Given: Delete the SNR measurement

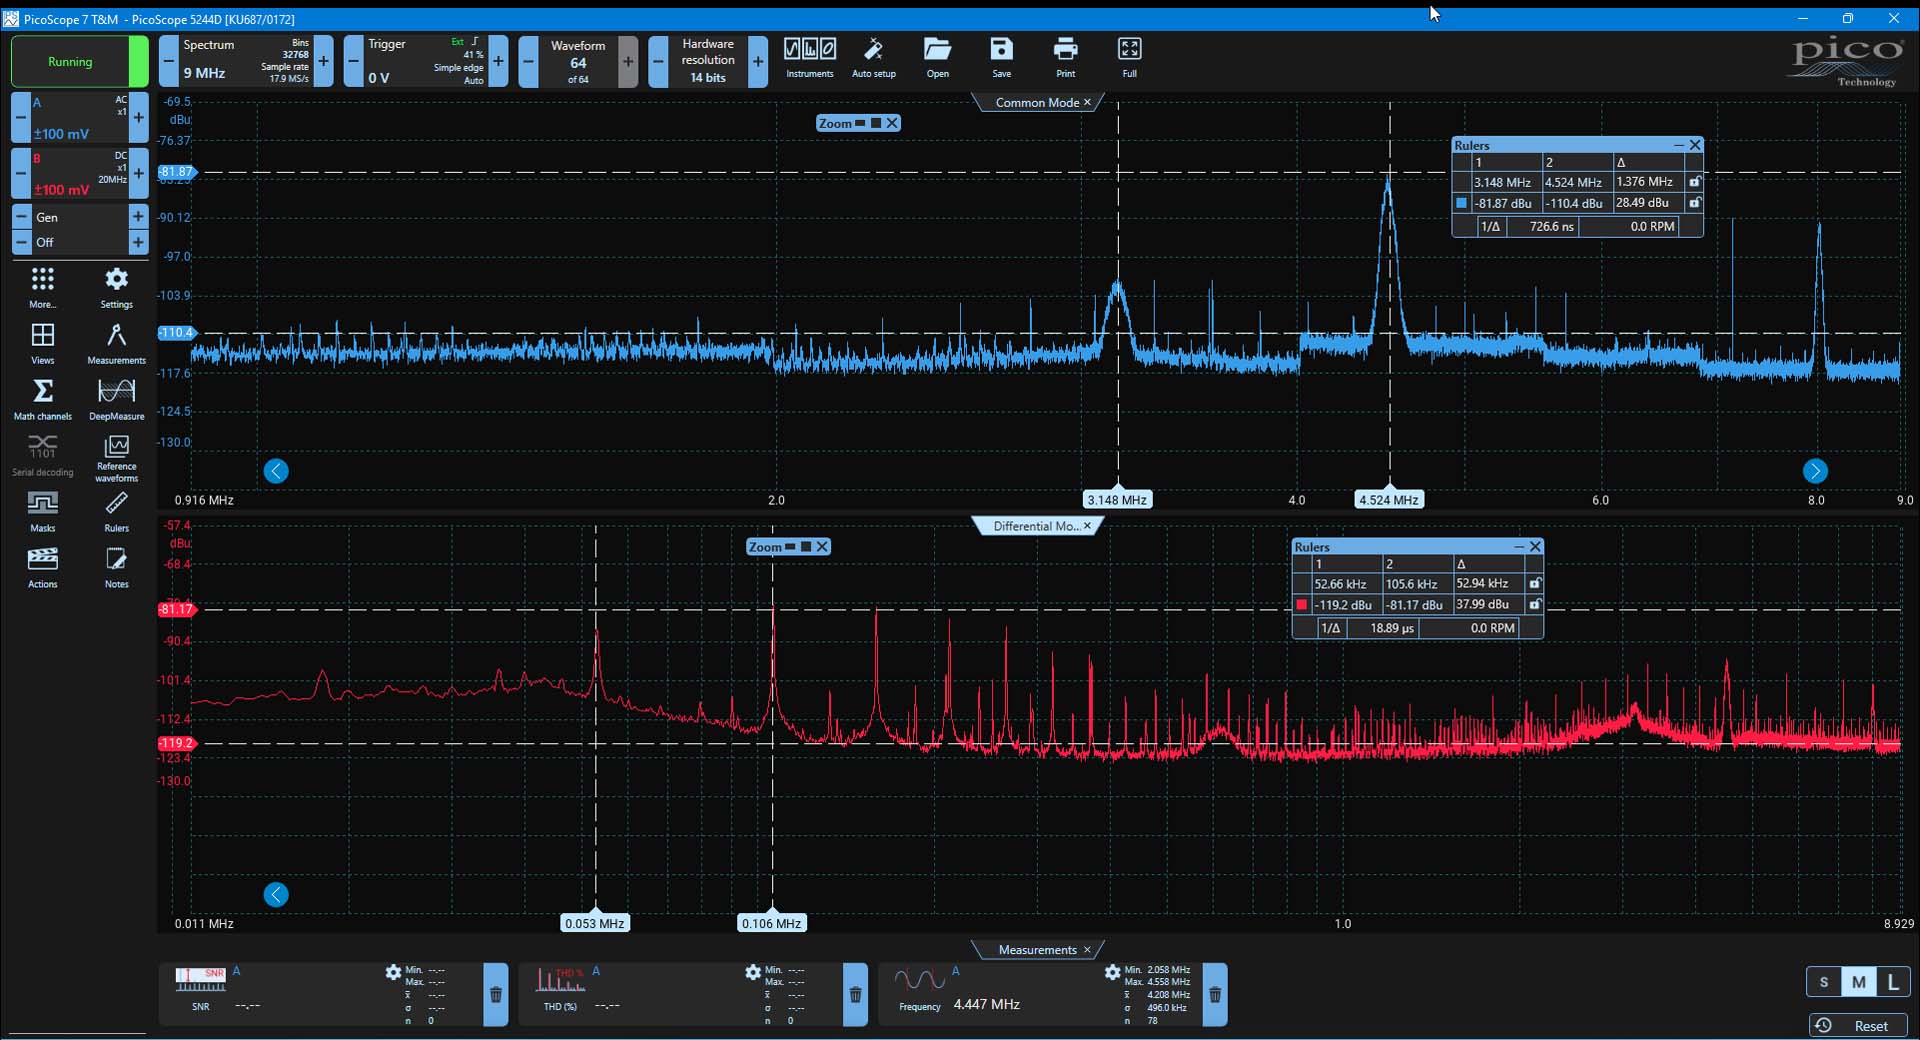Looking at the screenshot, I should tap(496, 995).
